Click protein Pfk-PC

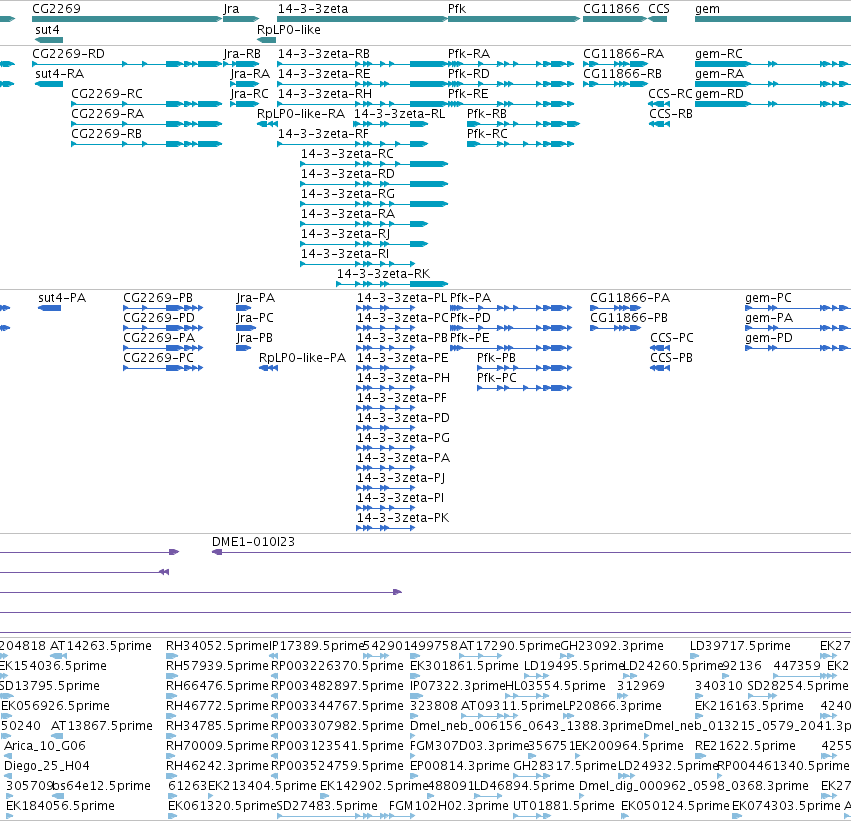click(524, 388)
